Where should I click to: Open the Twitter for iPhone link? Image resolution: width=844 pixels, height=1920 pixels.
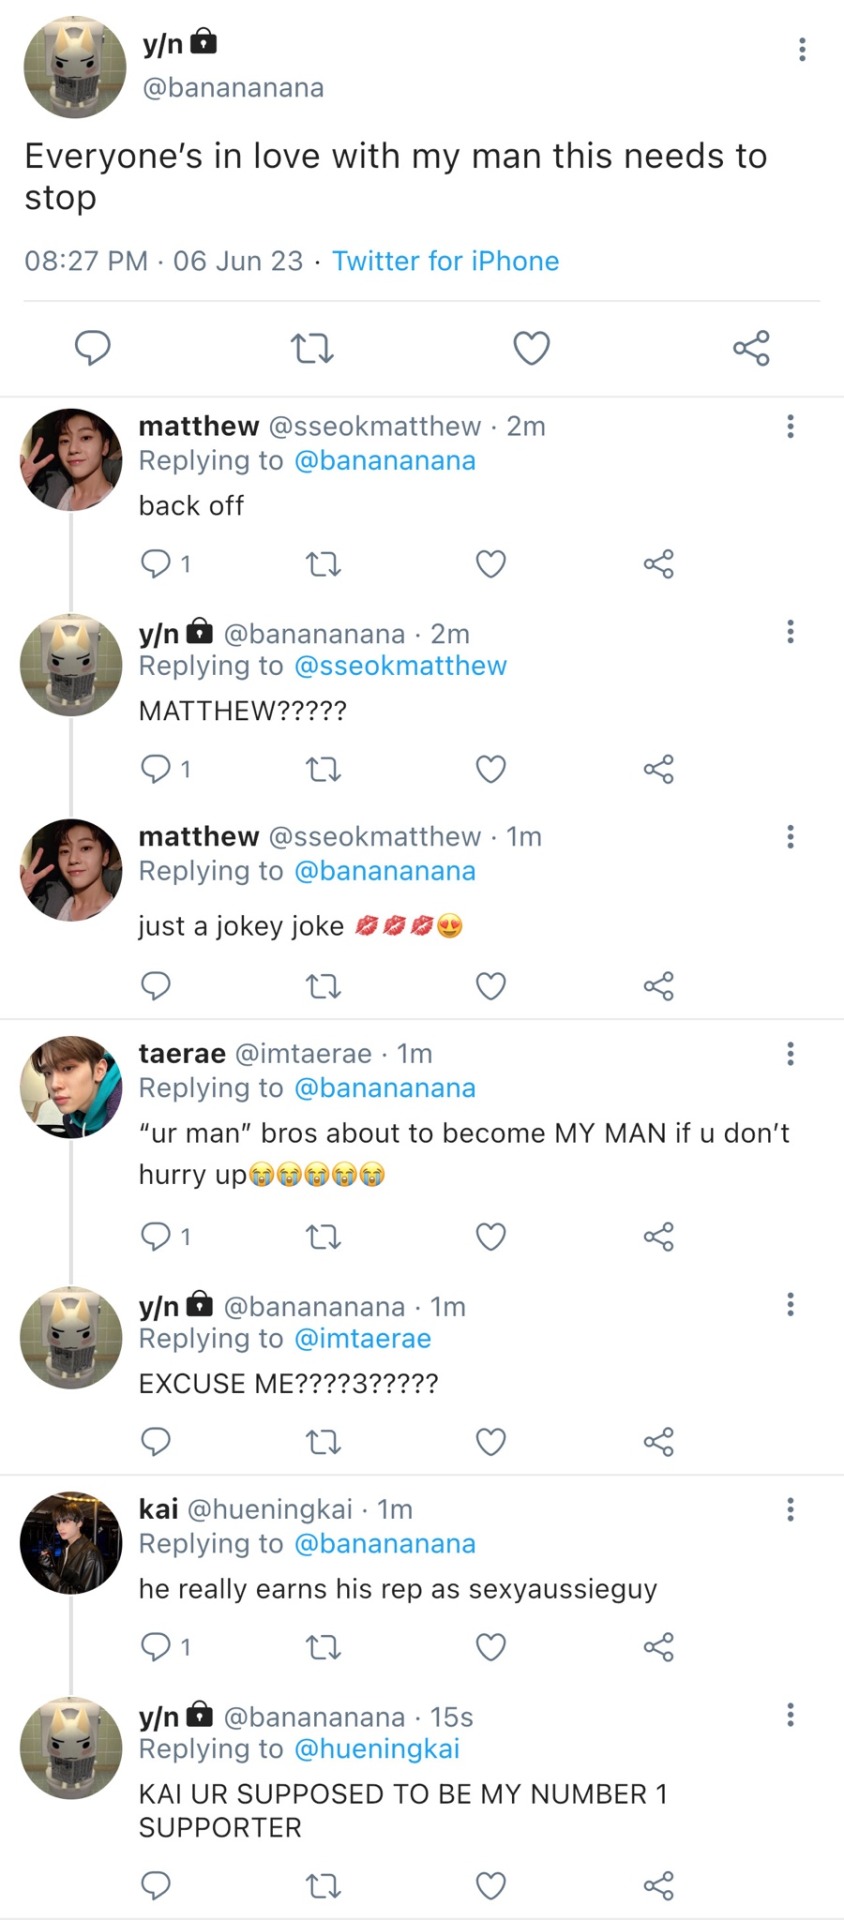coord(445,261)
